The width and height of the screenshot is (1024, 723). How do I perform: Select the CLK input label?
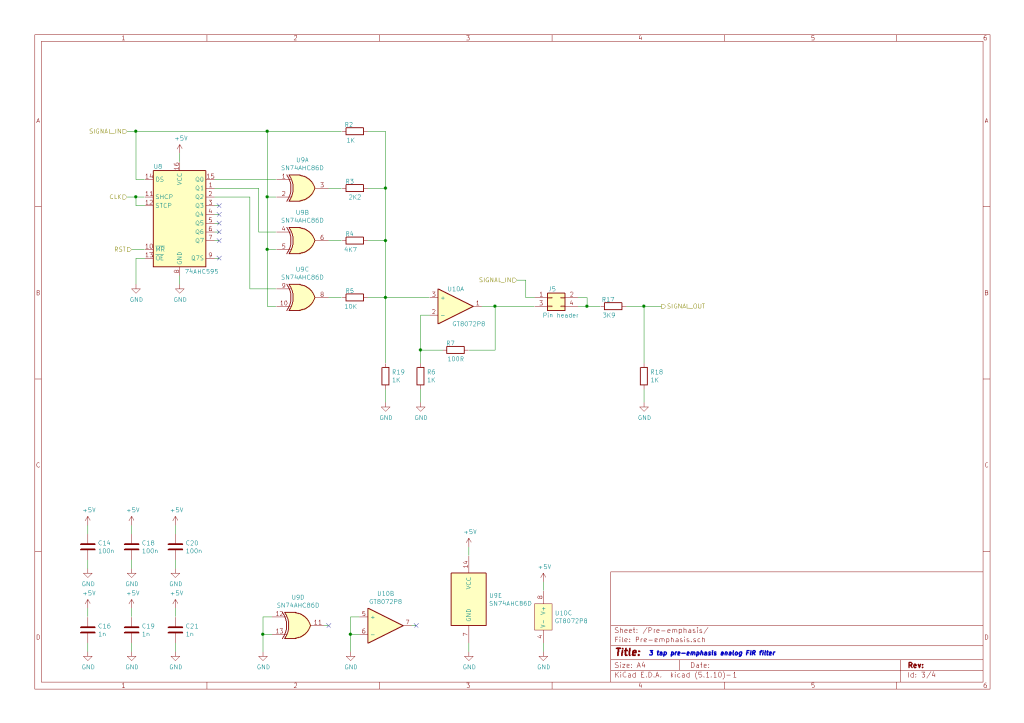pyautogui.click(x=116, y=197)
